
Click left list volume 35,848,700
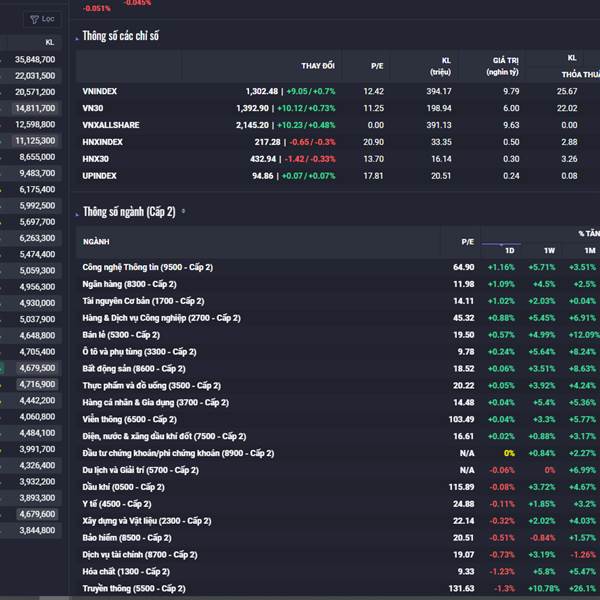pyautogui.click(x=35, y=59)
